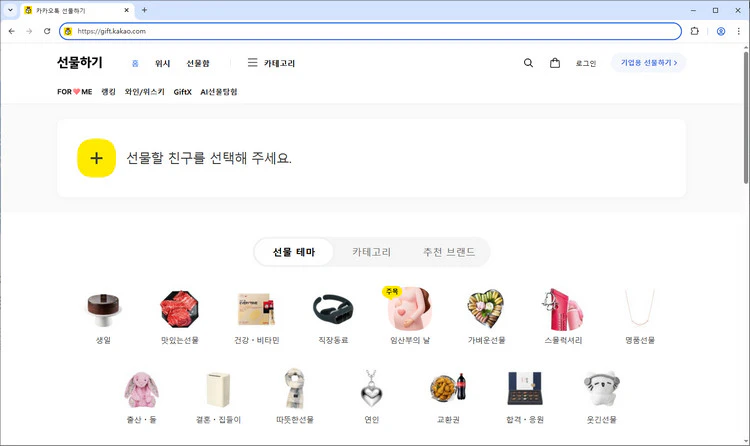Open the shopping bag icon
750x446 pixels.
555,63
